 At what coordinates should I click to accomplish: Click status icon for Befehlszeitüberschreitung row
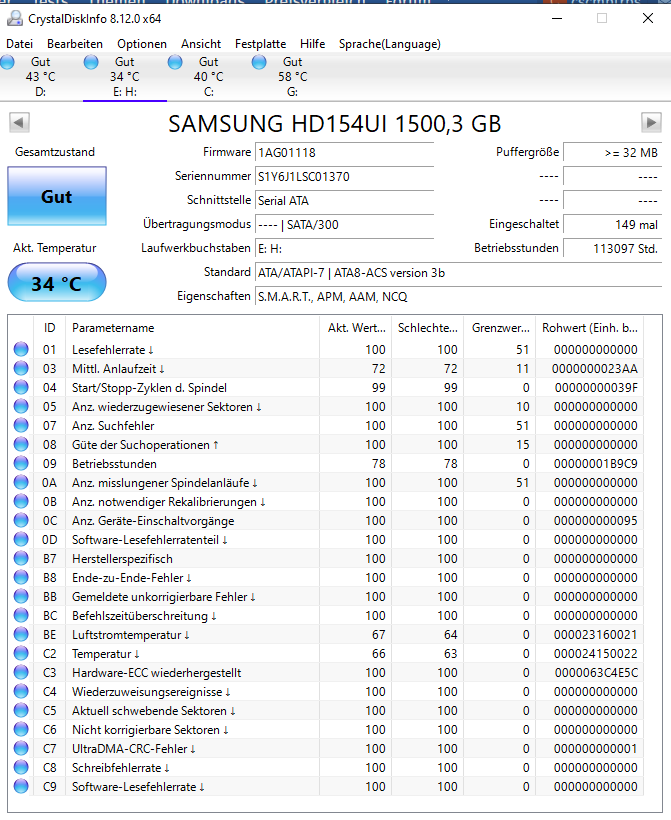pyautogui.click(x=21, y=616)
